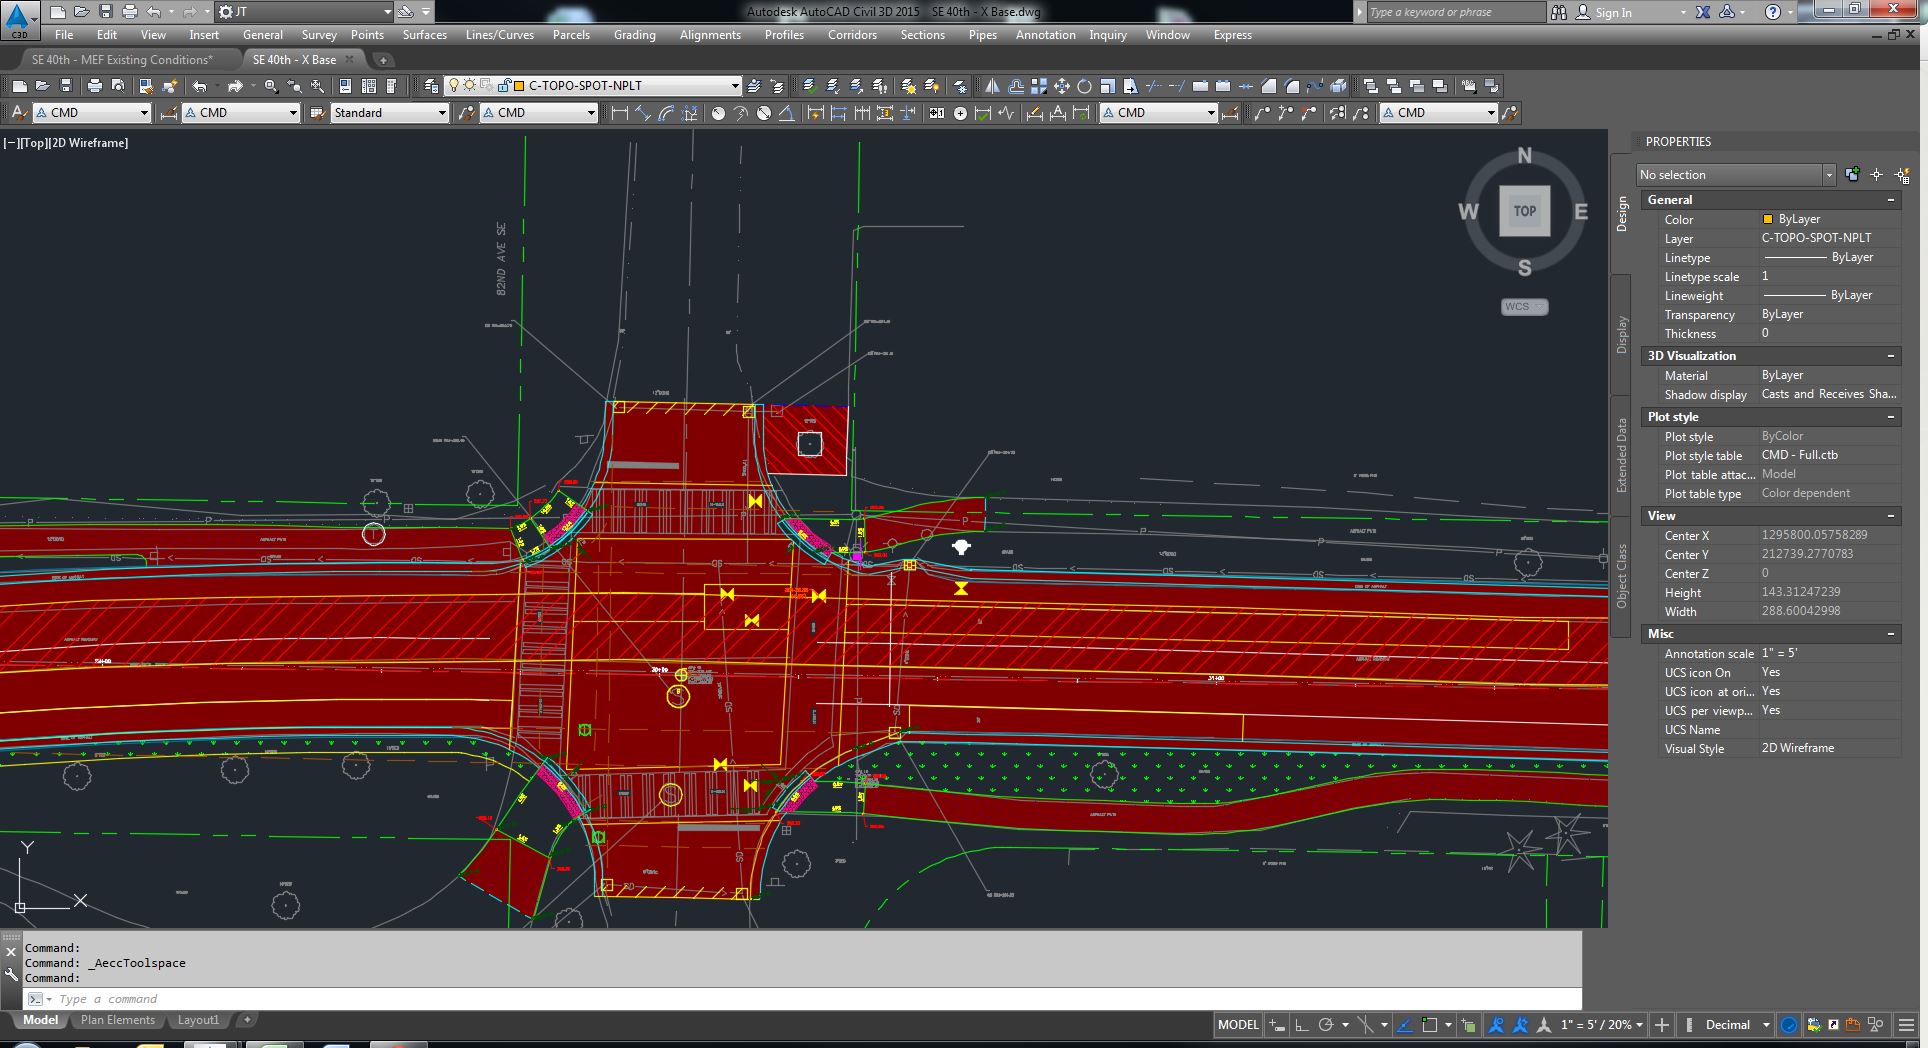Image resolution: width=1928 pixels, height=1048 pixels.
Task: Collapse the 3D Visualization properties section
Action: [1891, 356]
